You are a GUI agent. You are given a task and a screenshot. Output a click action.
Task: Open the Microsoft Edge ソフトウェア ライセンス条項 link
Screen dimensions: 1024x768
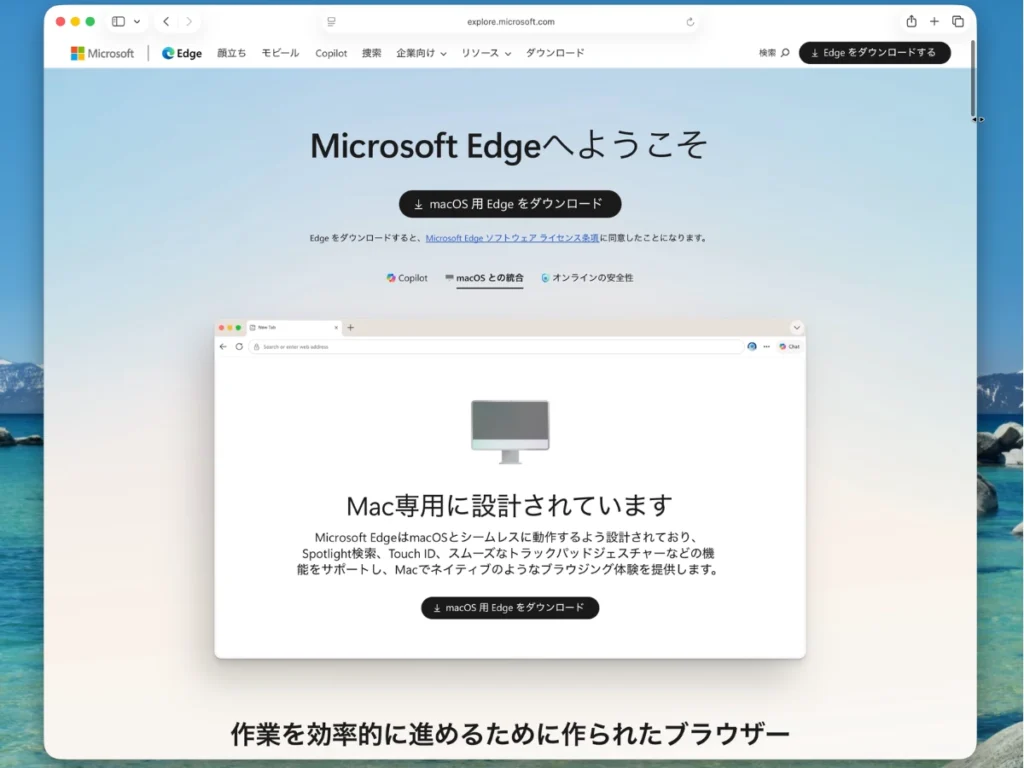click(512, 238)
